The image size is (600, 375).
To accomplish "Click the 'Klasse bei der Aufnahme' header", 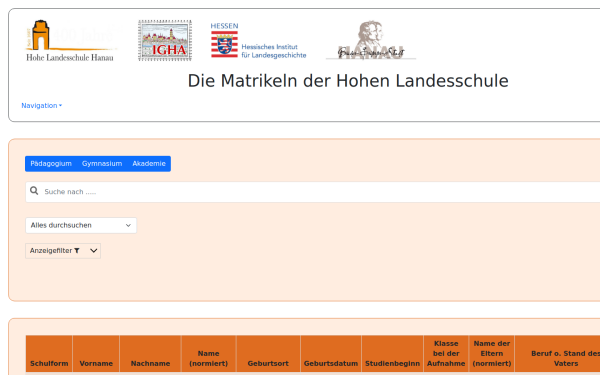I will click(446, 354).
